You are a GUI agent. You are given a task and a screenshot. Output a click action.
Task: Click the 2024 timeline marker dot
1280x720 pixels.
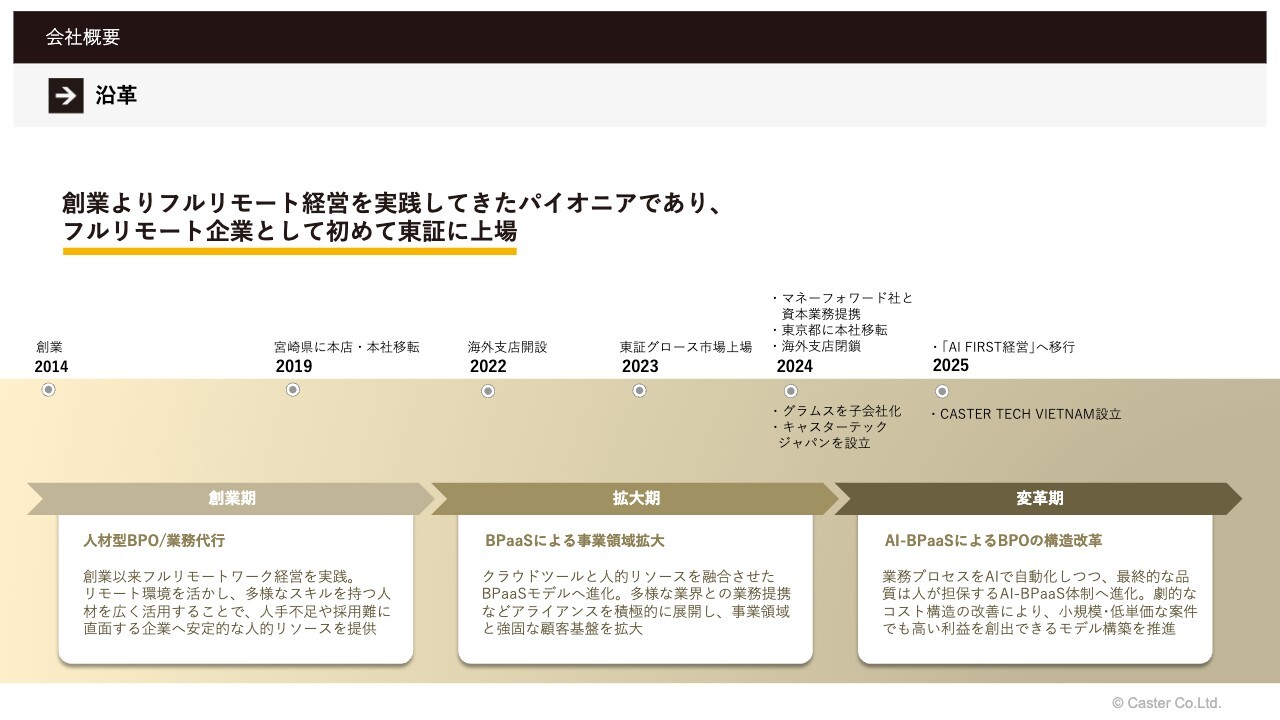(x=790, y=390)
